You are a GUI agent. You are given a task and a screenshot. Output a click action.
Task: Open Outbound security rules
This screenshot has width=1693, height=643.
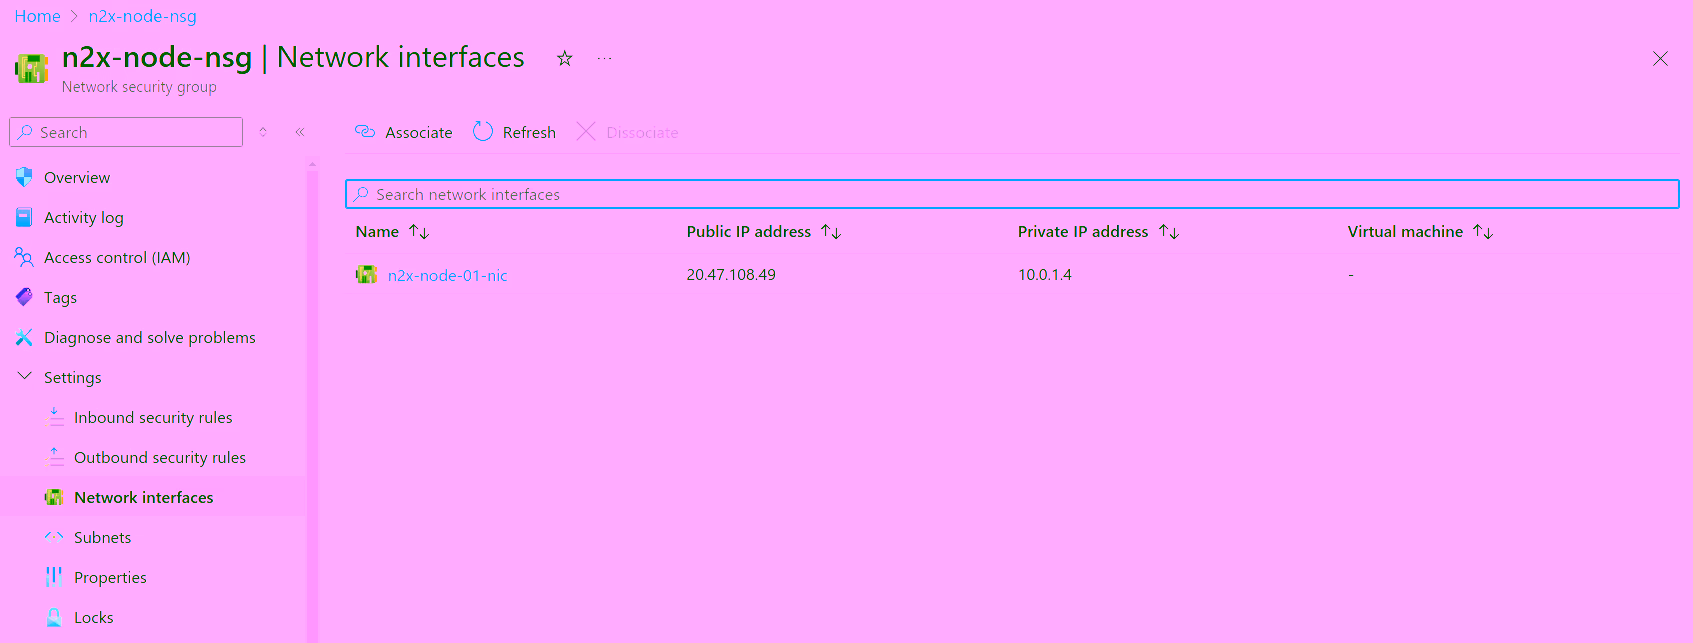[x=160, y=458]
